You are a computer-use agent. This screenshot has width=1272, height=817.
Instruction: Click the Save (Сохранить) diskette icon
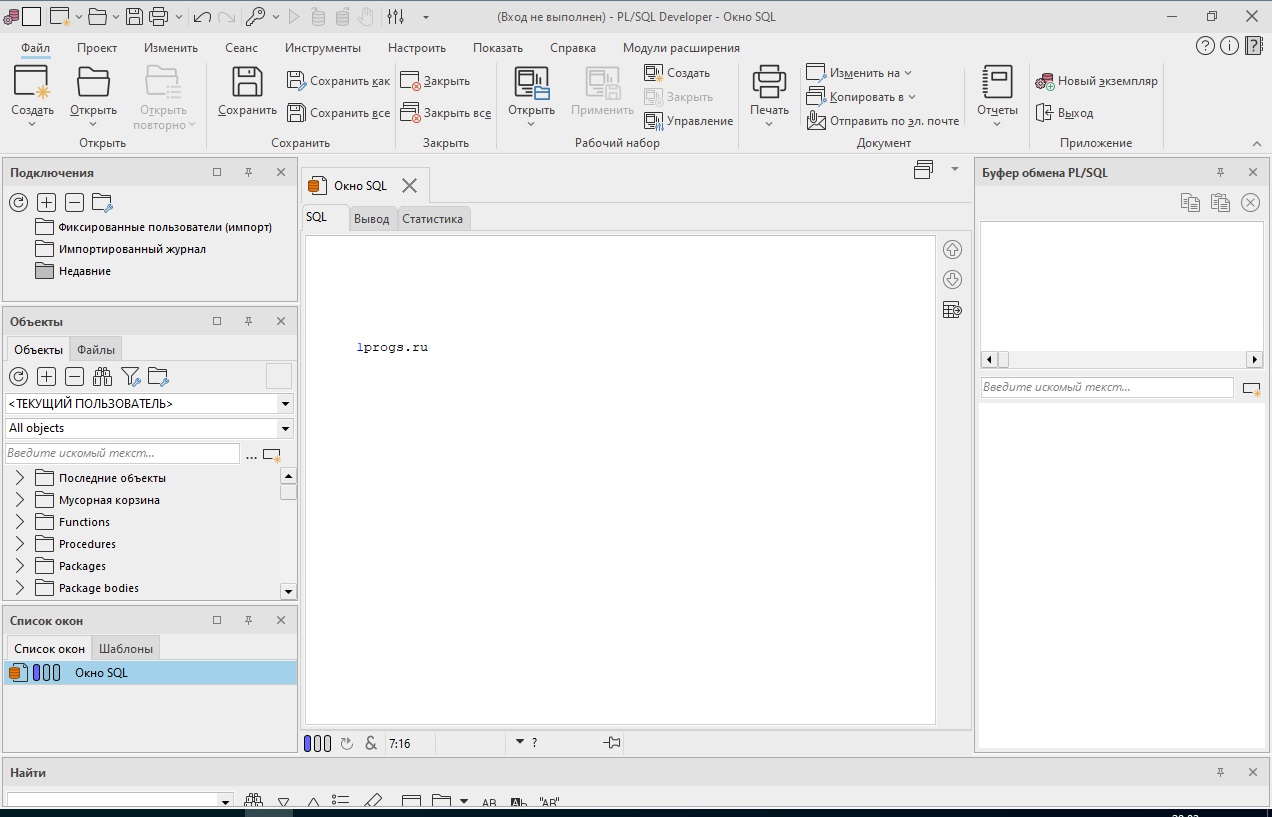(x=247, y=82)
